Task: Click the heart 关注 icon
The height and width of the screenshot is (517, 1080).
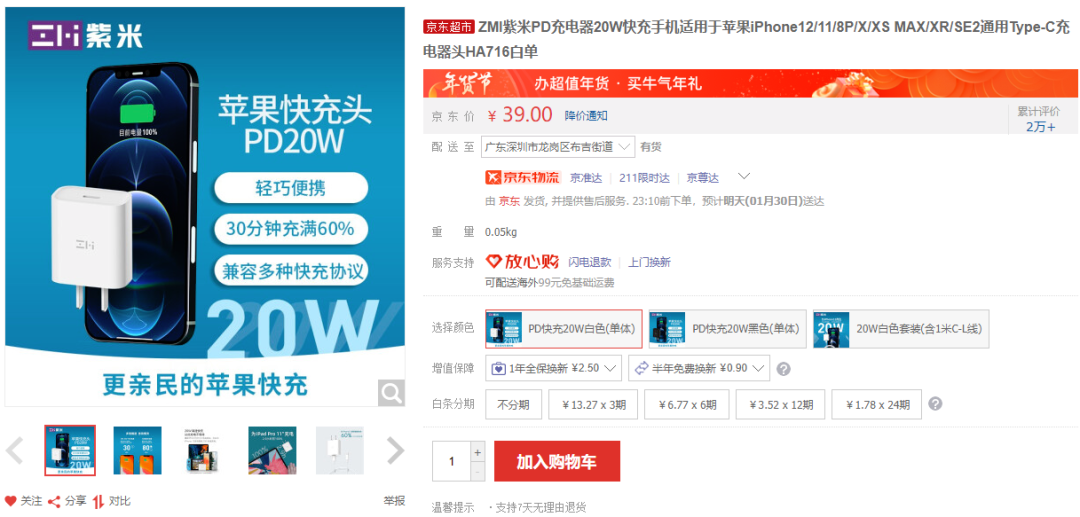Action: 10,500
